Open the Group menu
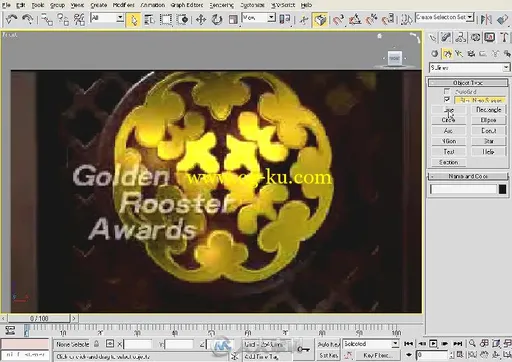The width and height of the screenshot is (512, 362). click(57, 5)
